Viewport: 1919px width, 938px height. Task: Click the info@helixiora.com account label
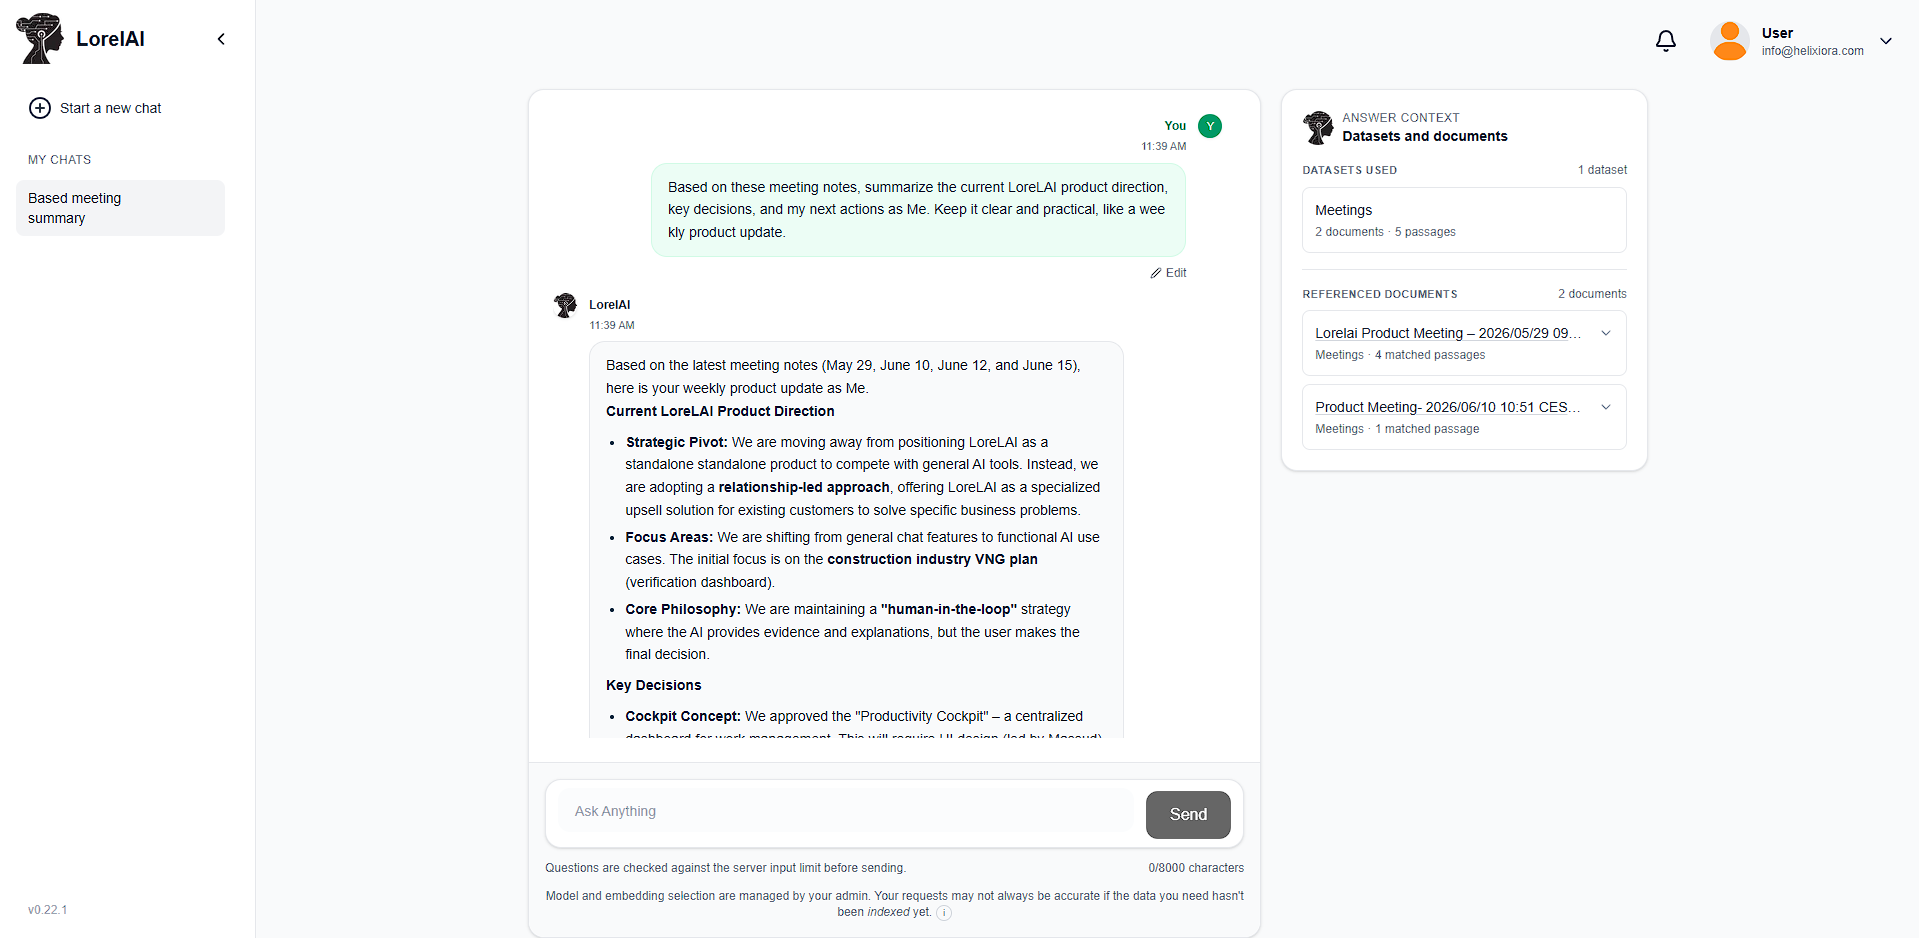coord(1812,51)
